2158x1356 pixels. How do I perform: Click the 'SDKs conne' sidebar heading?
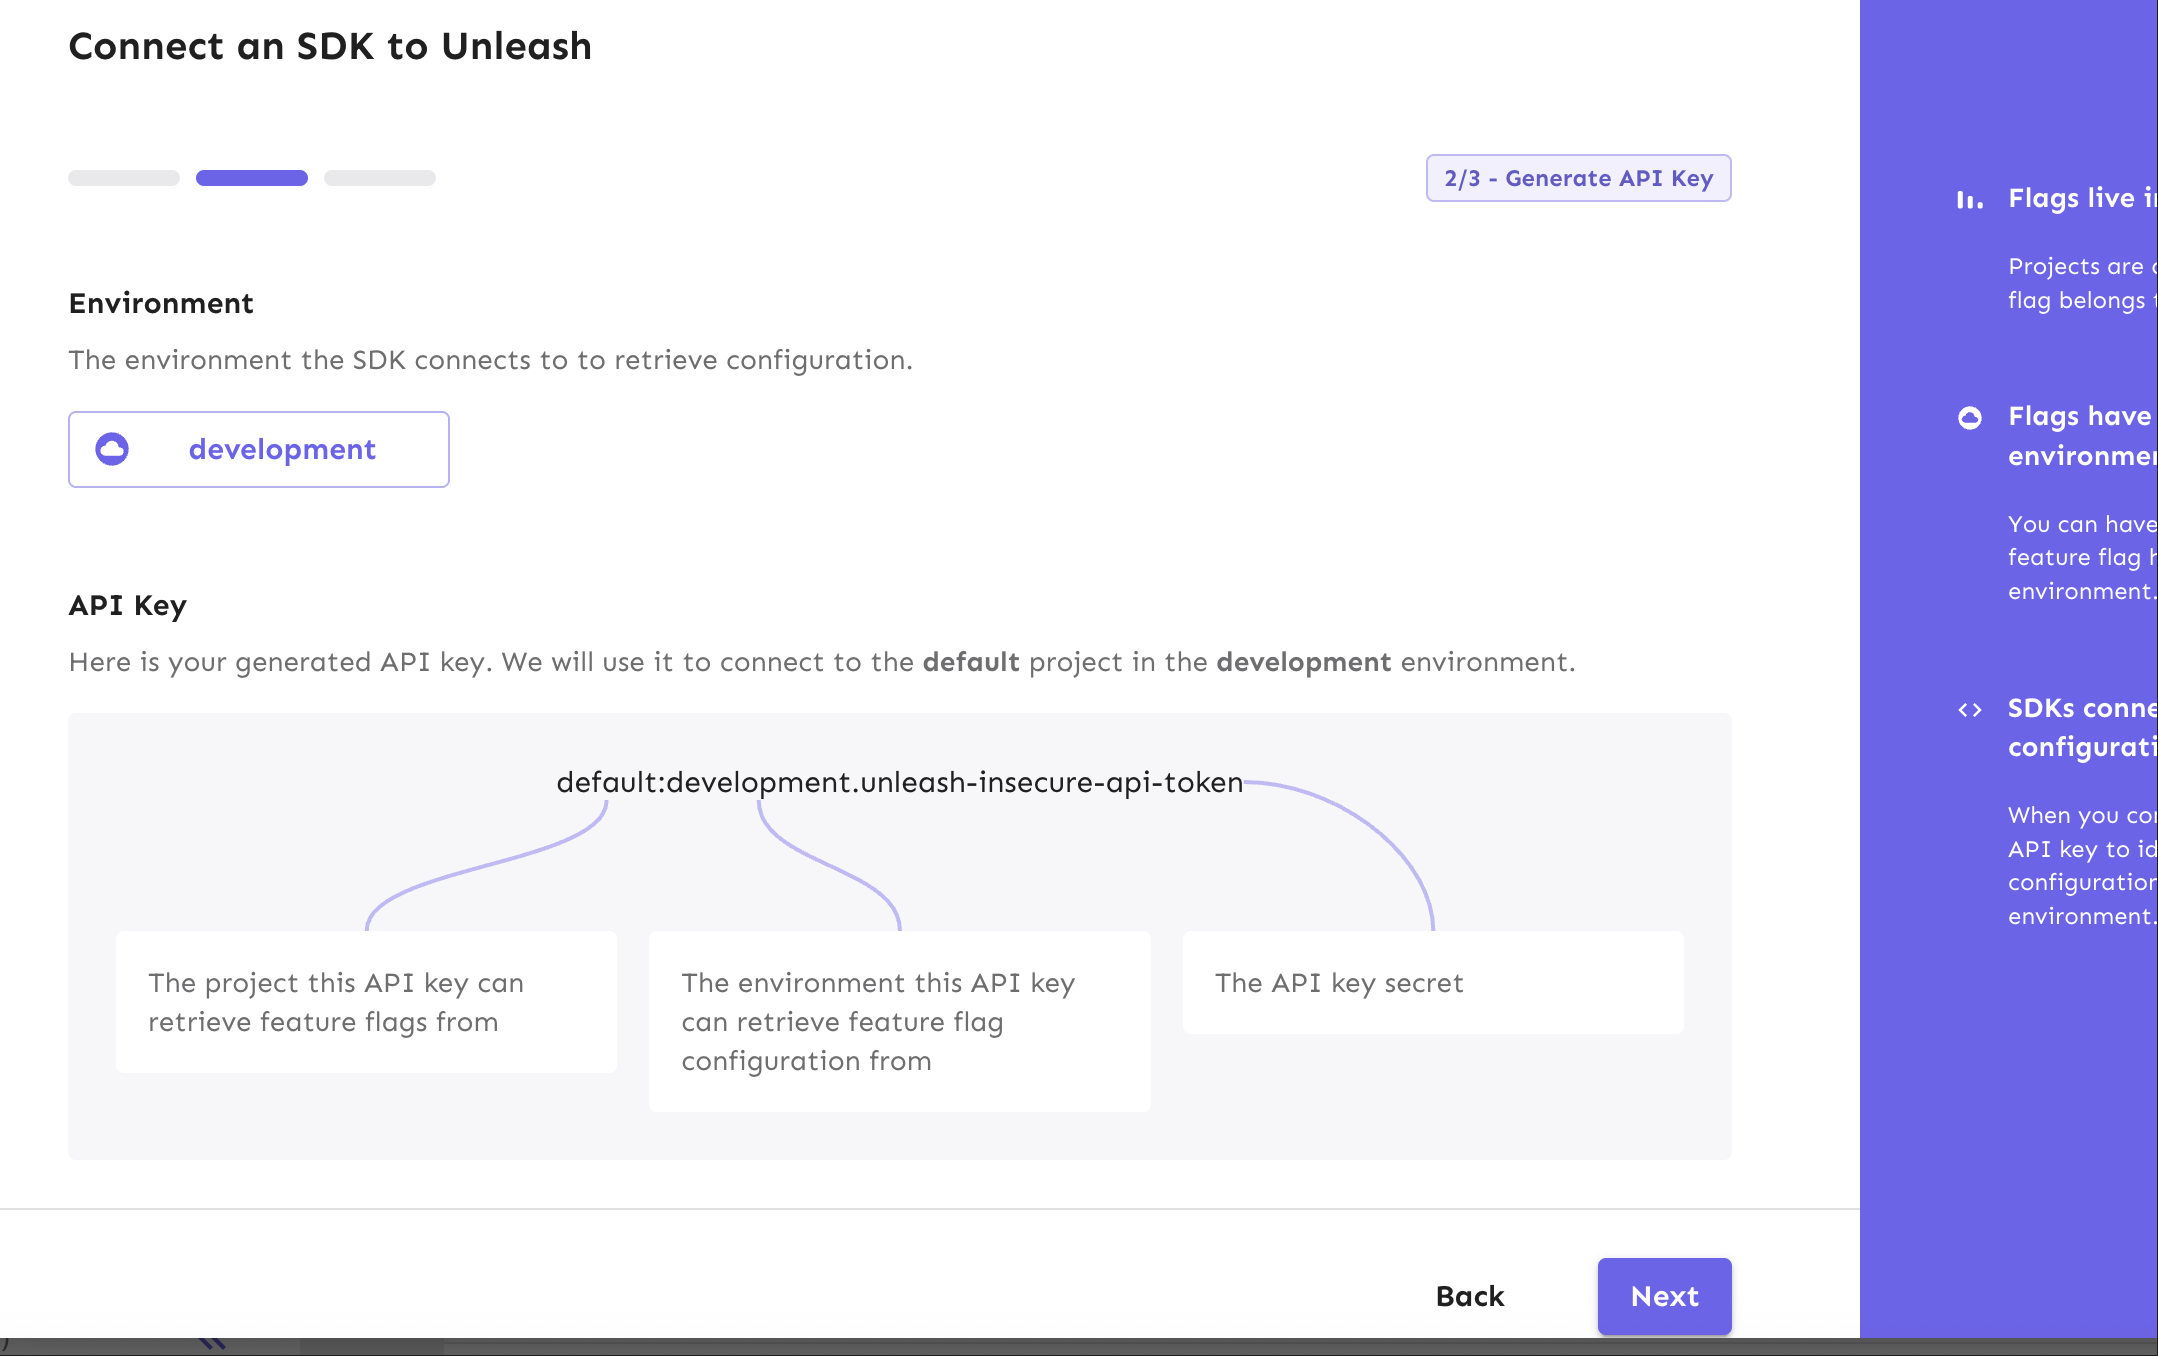2082,727
